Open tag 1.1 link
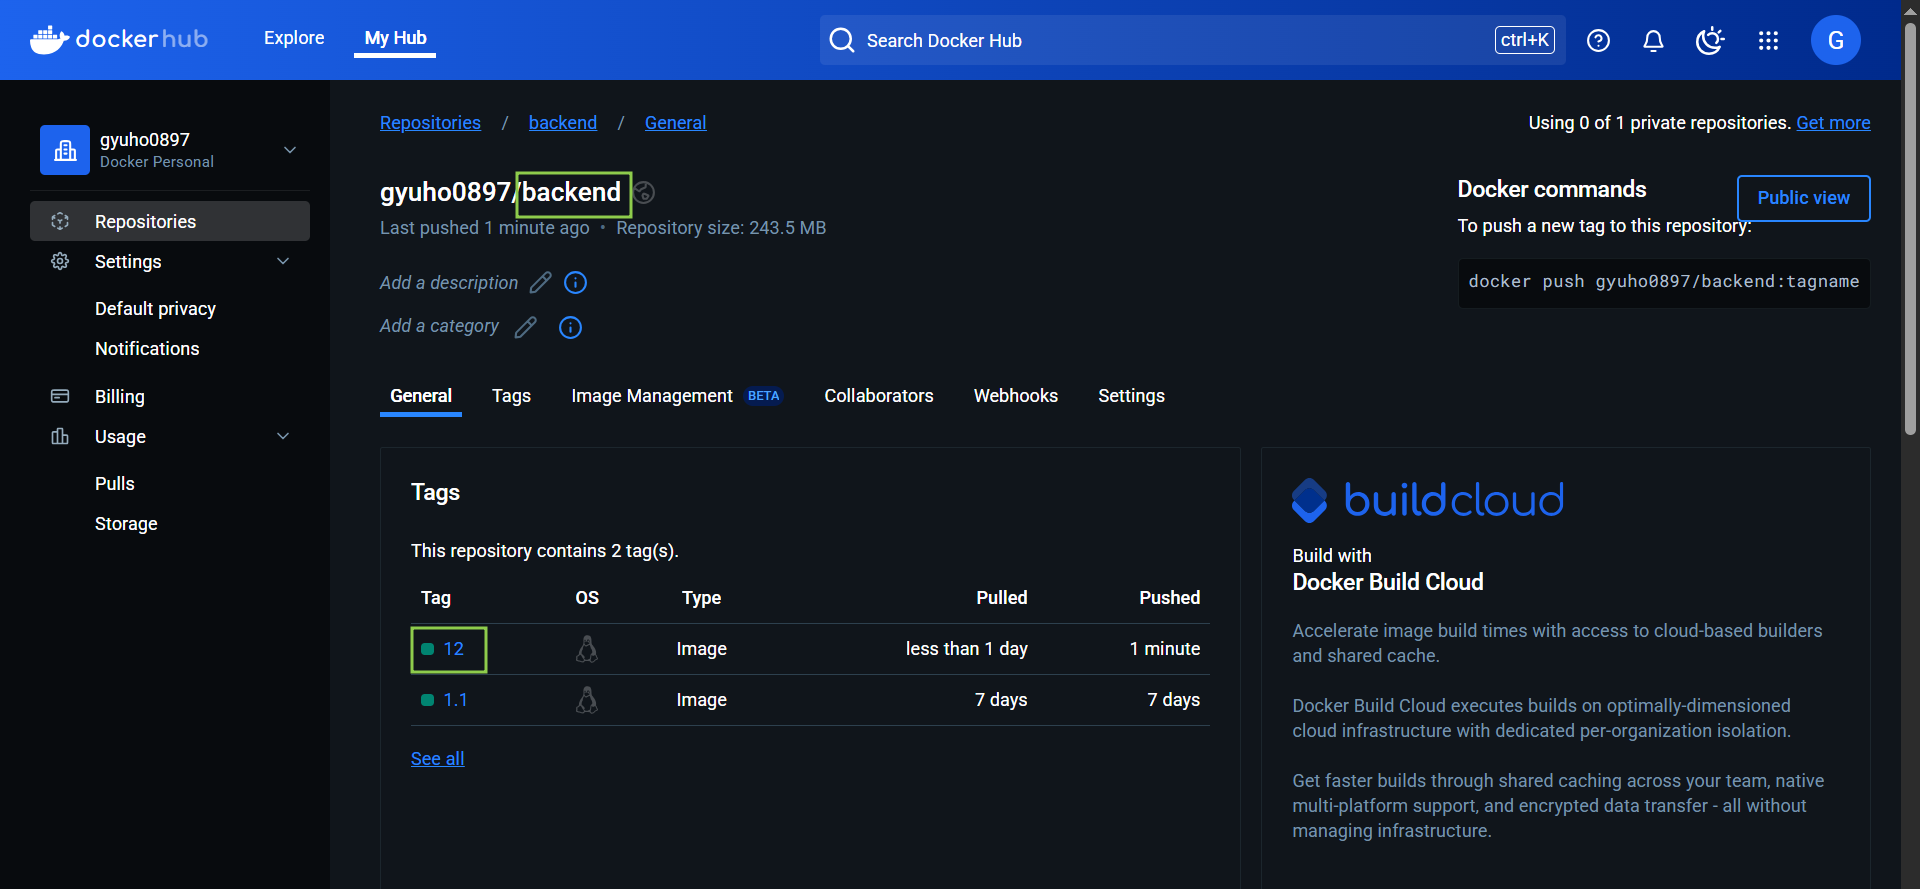This screenshot has width=1920, height=889. click(x=455, y=700)
